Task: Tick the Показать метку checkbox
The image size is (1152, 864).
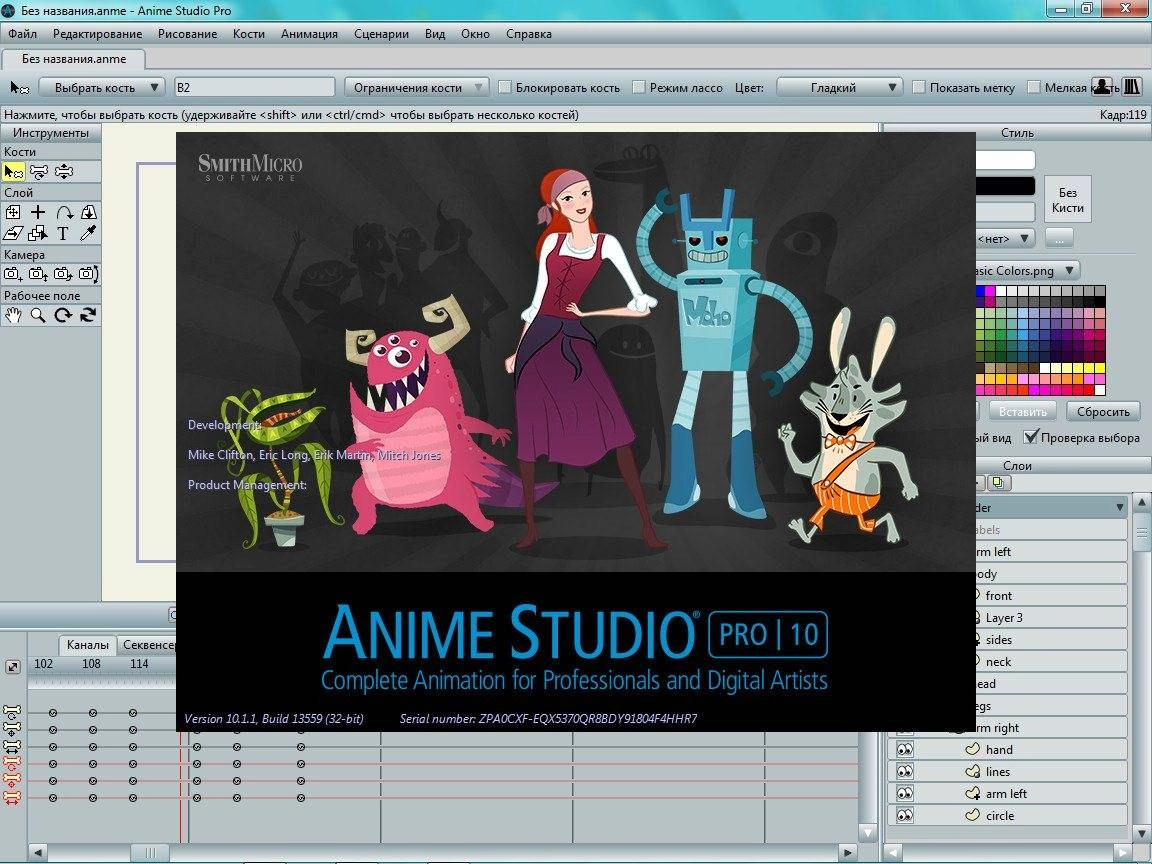Action: click(x=918, y=87)
